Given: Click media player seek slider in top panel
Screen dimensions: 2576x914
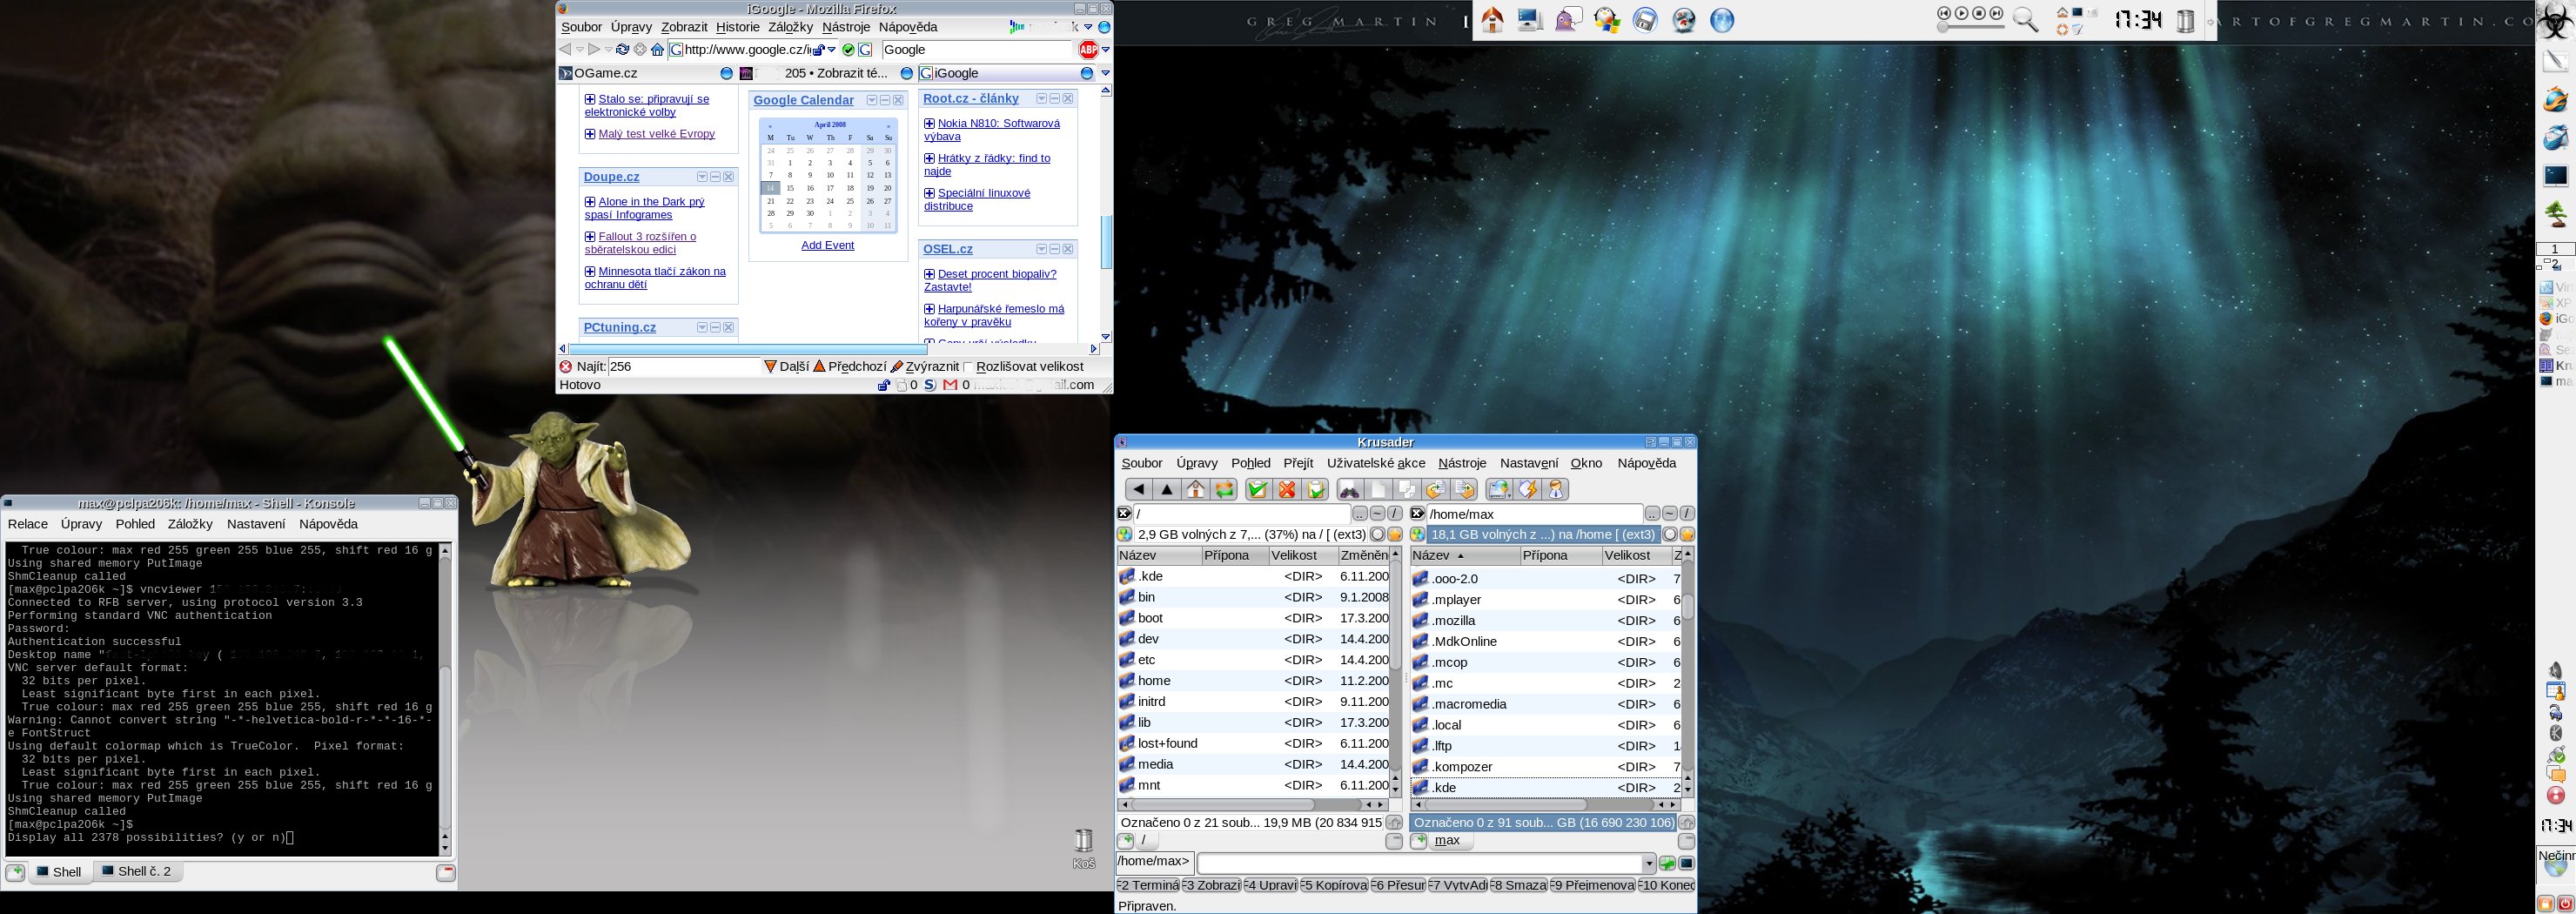Looking at the screenshot, I should [x=1970, y=27].
